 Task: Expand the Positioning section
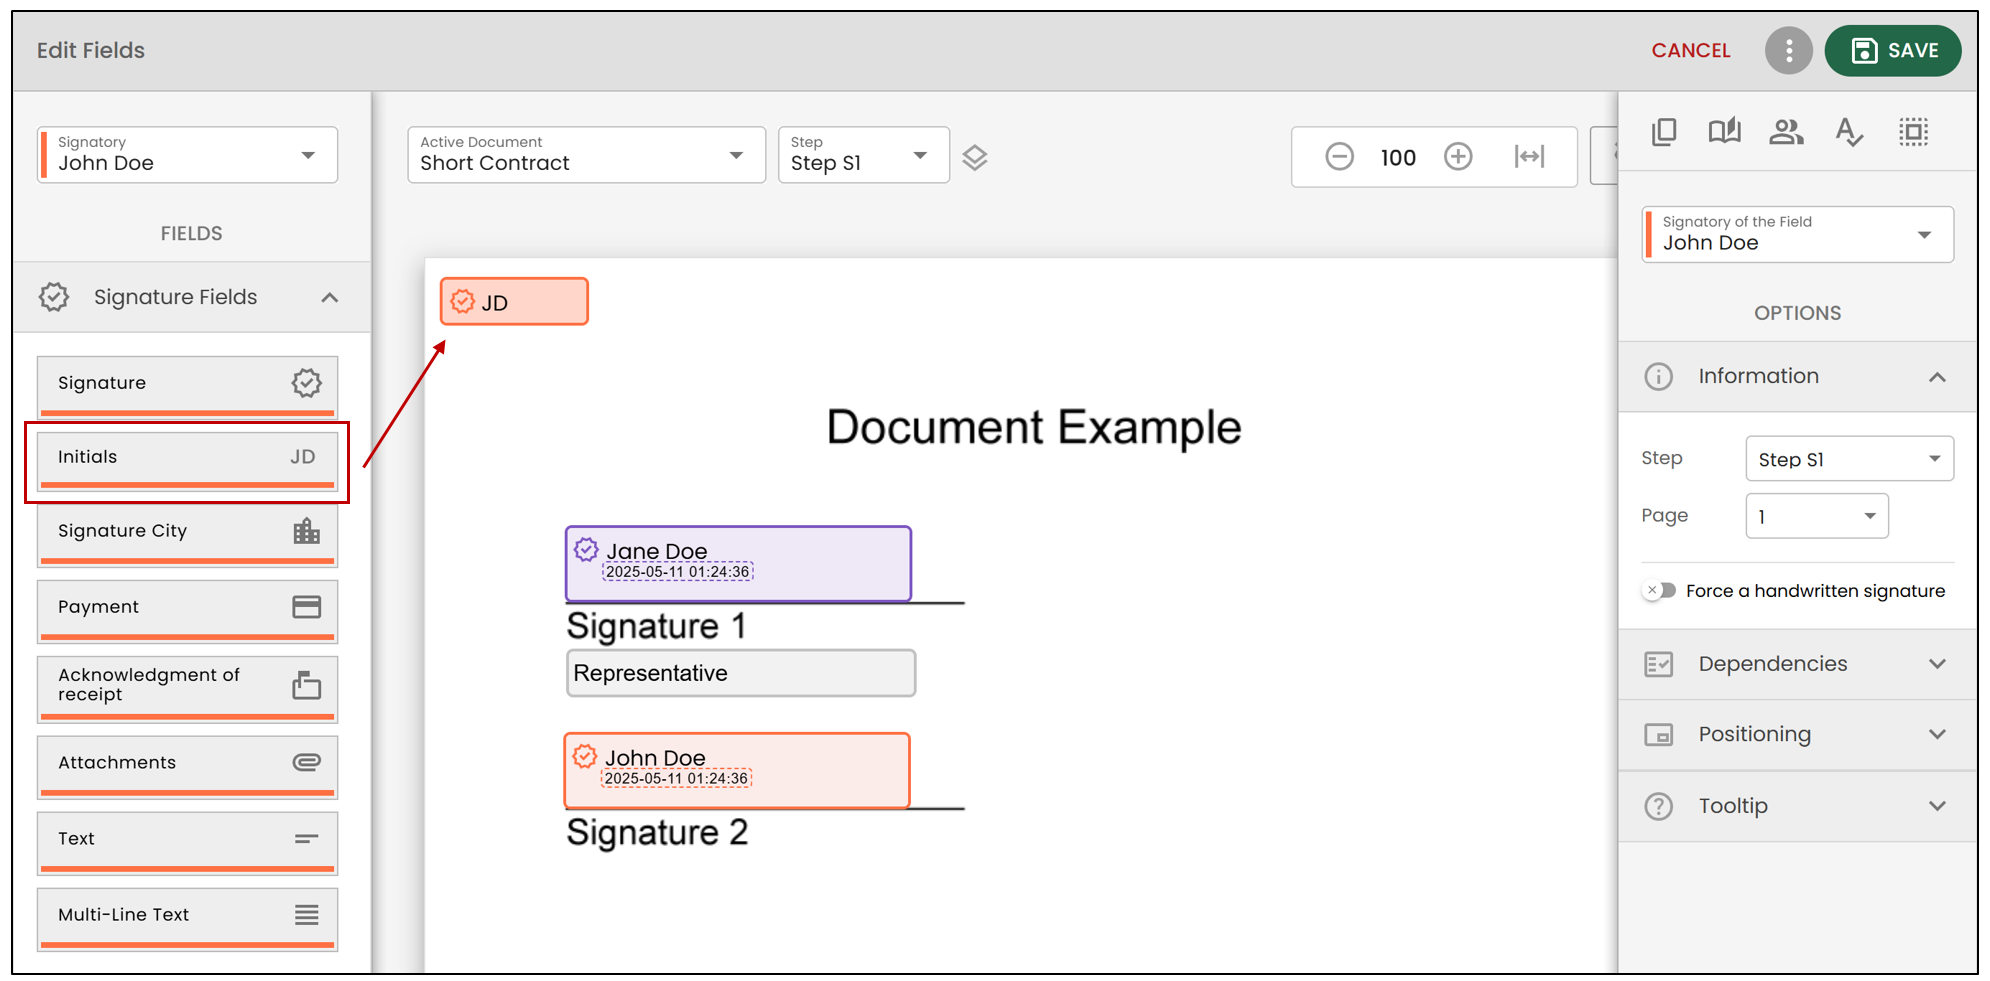(x=1797, y=735)
